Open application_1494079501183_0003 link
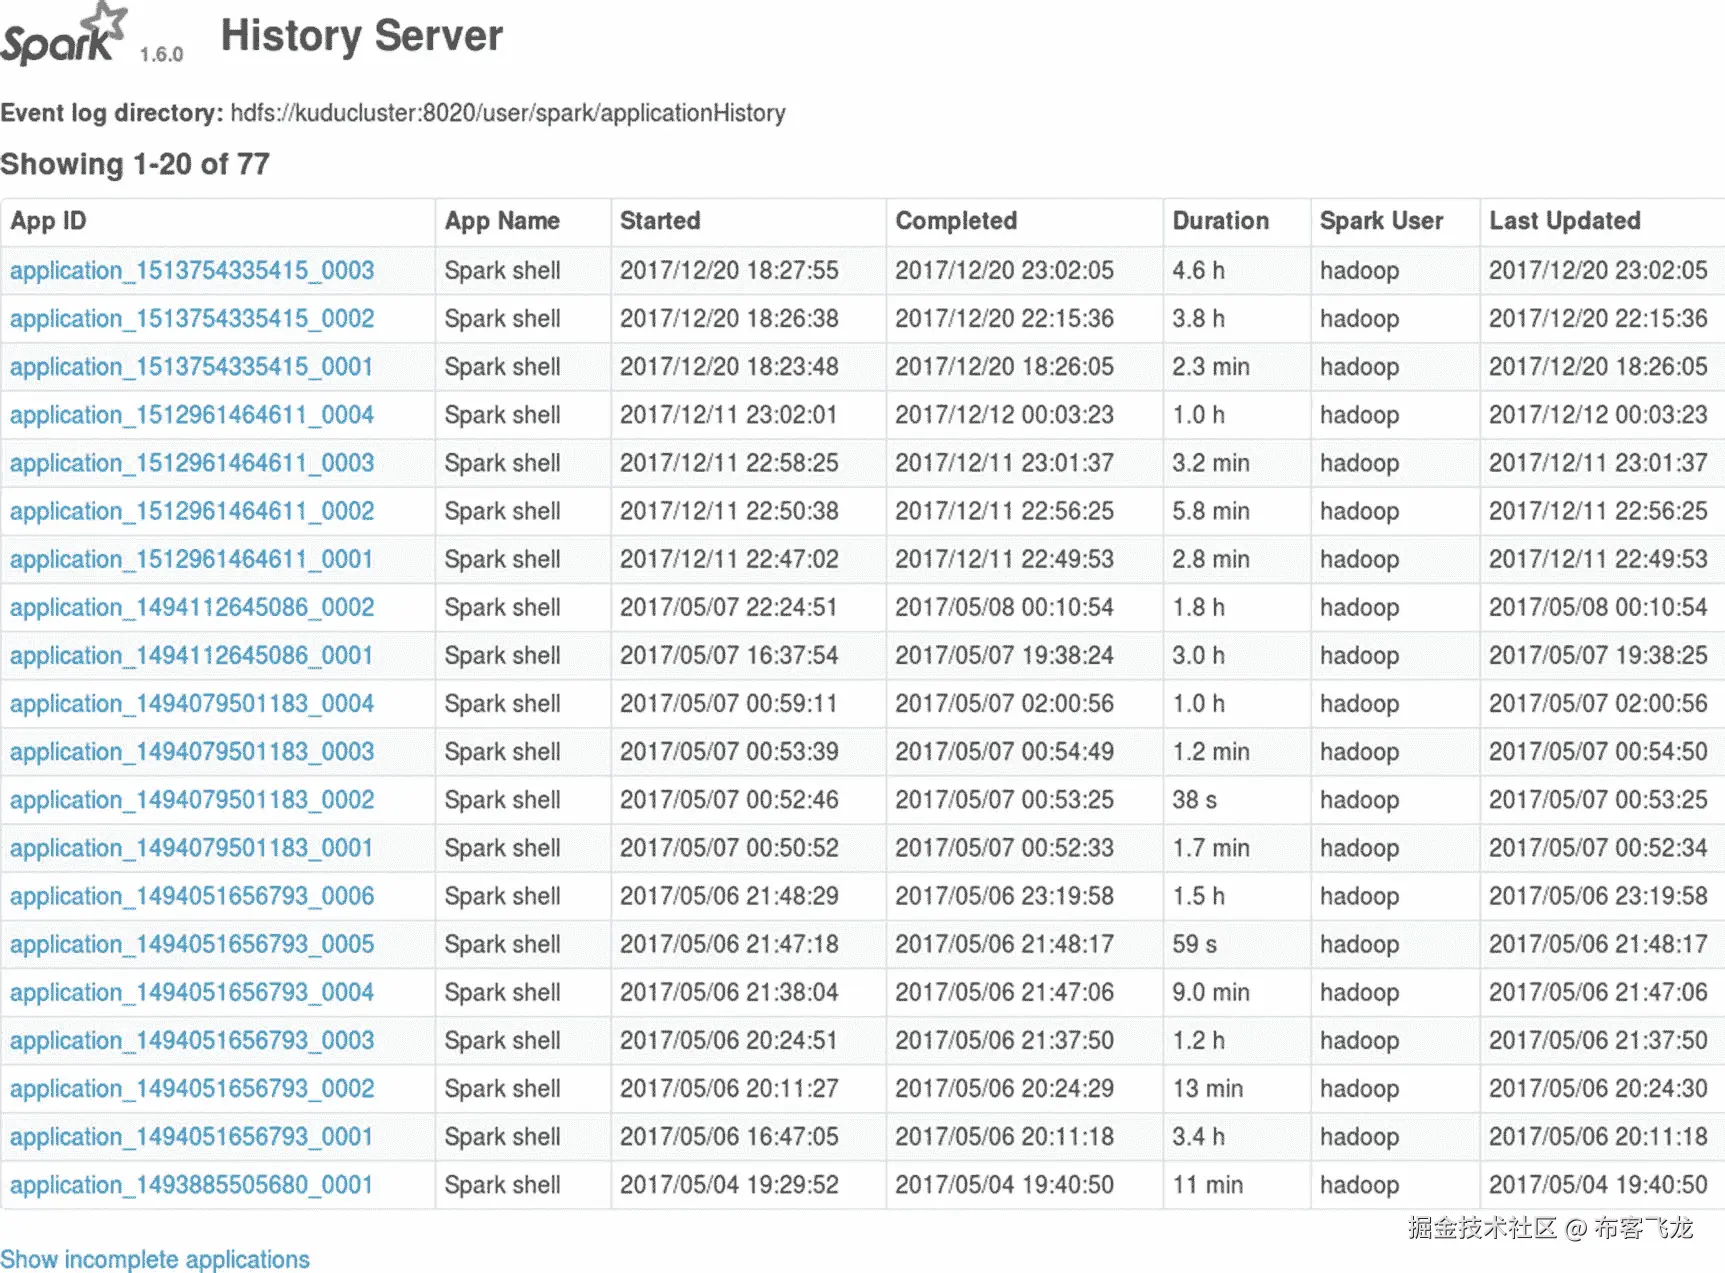The width and height of the screenshot is (1725, 1273). coord(192,752)
